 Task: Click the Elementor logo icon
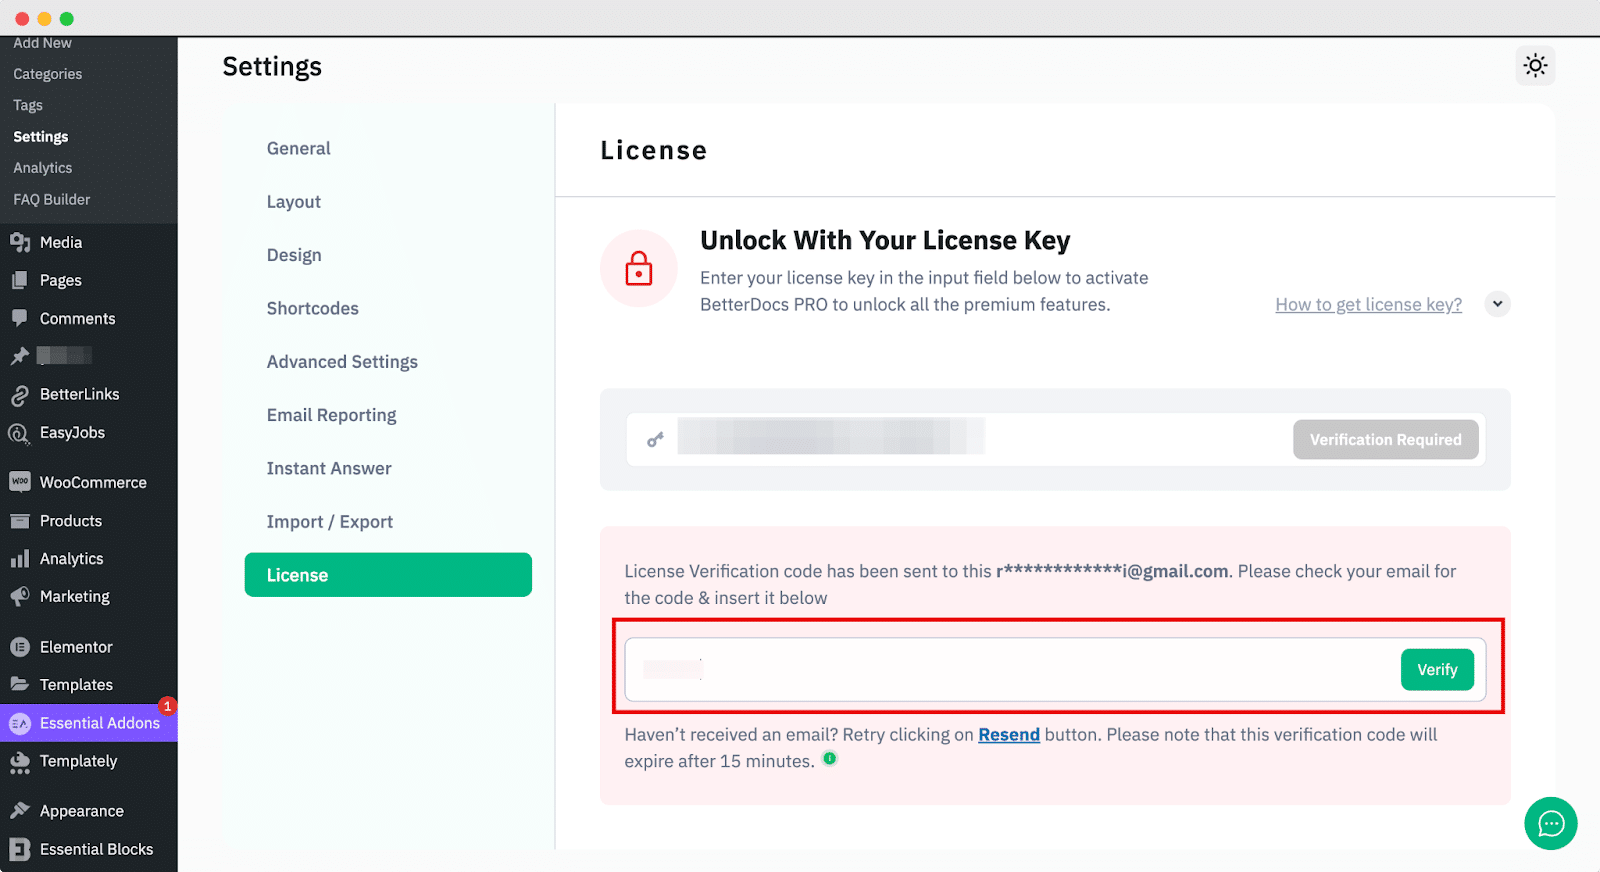[x=20, y=647]
